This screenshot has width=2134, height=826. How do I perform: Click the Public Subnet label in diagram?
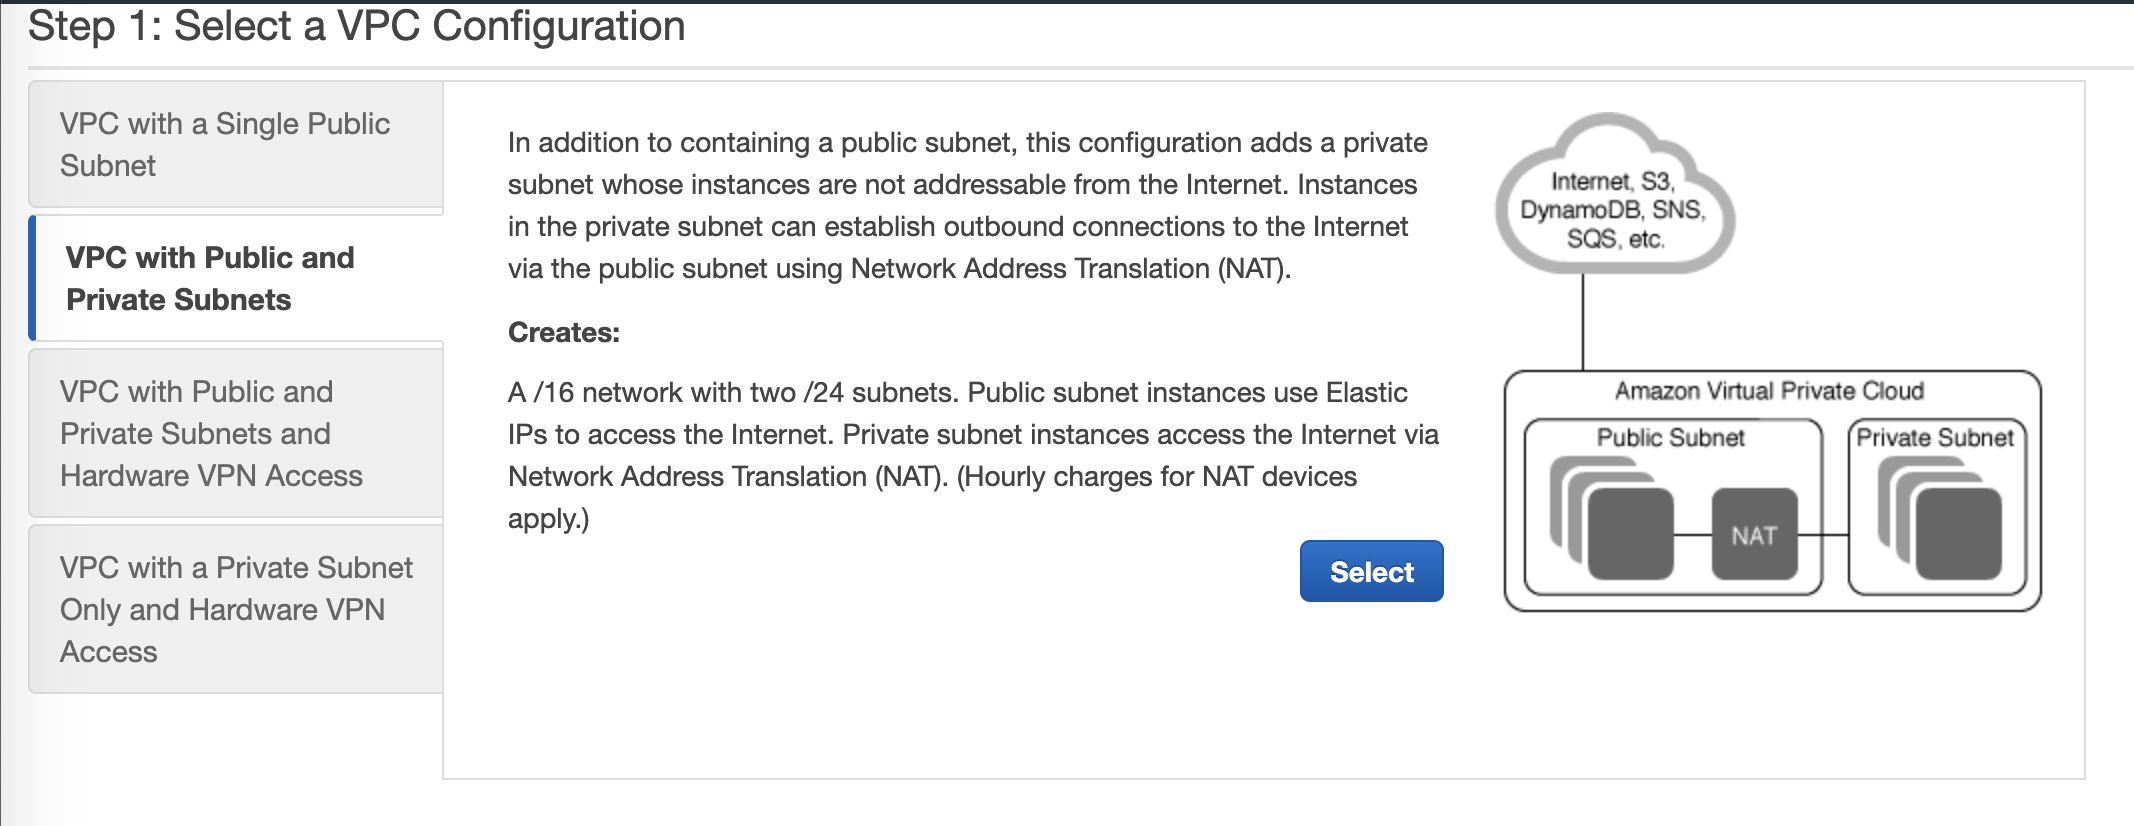pos(1670,437)
